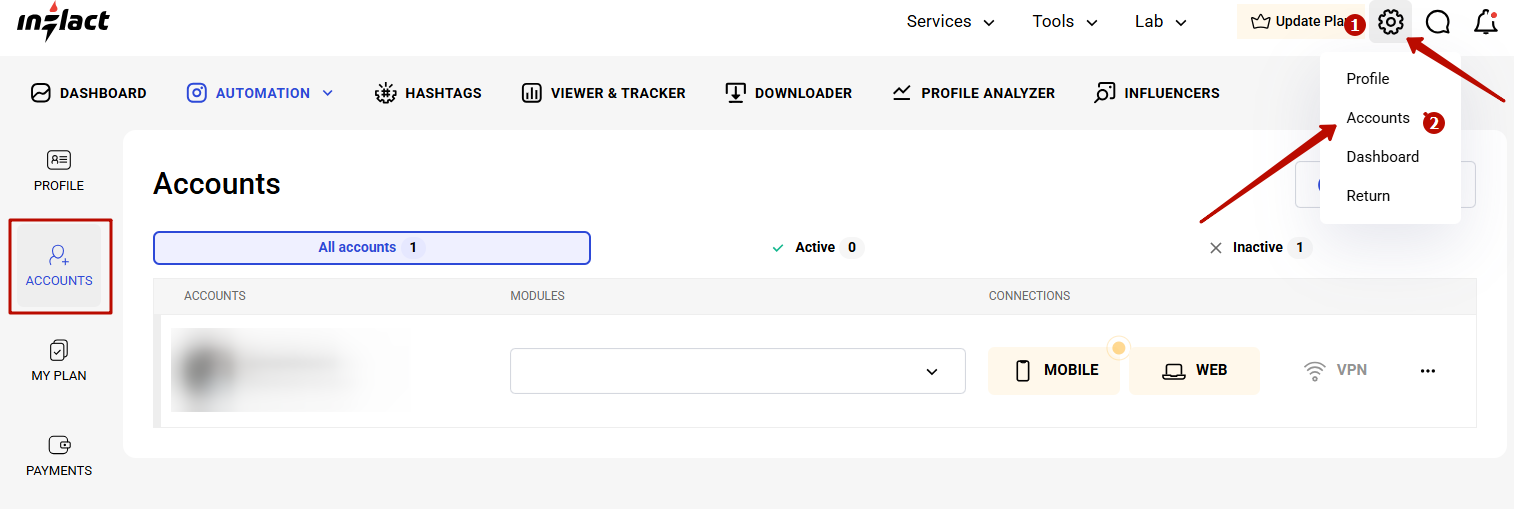1514x509 pixels.
Task: Open Payments in the sidebar
Action: point(59,456)
